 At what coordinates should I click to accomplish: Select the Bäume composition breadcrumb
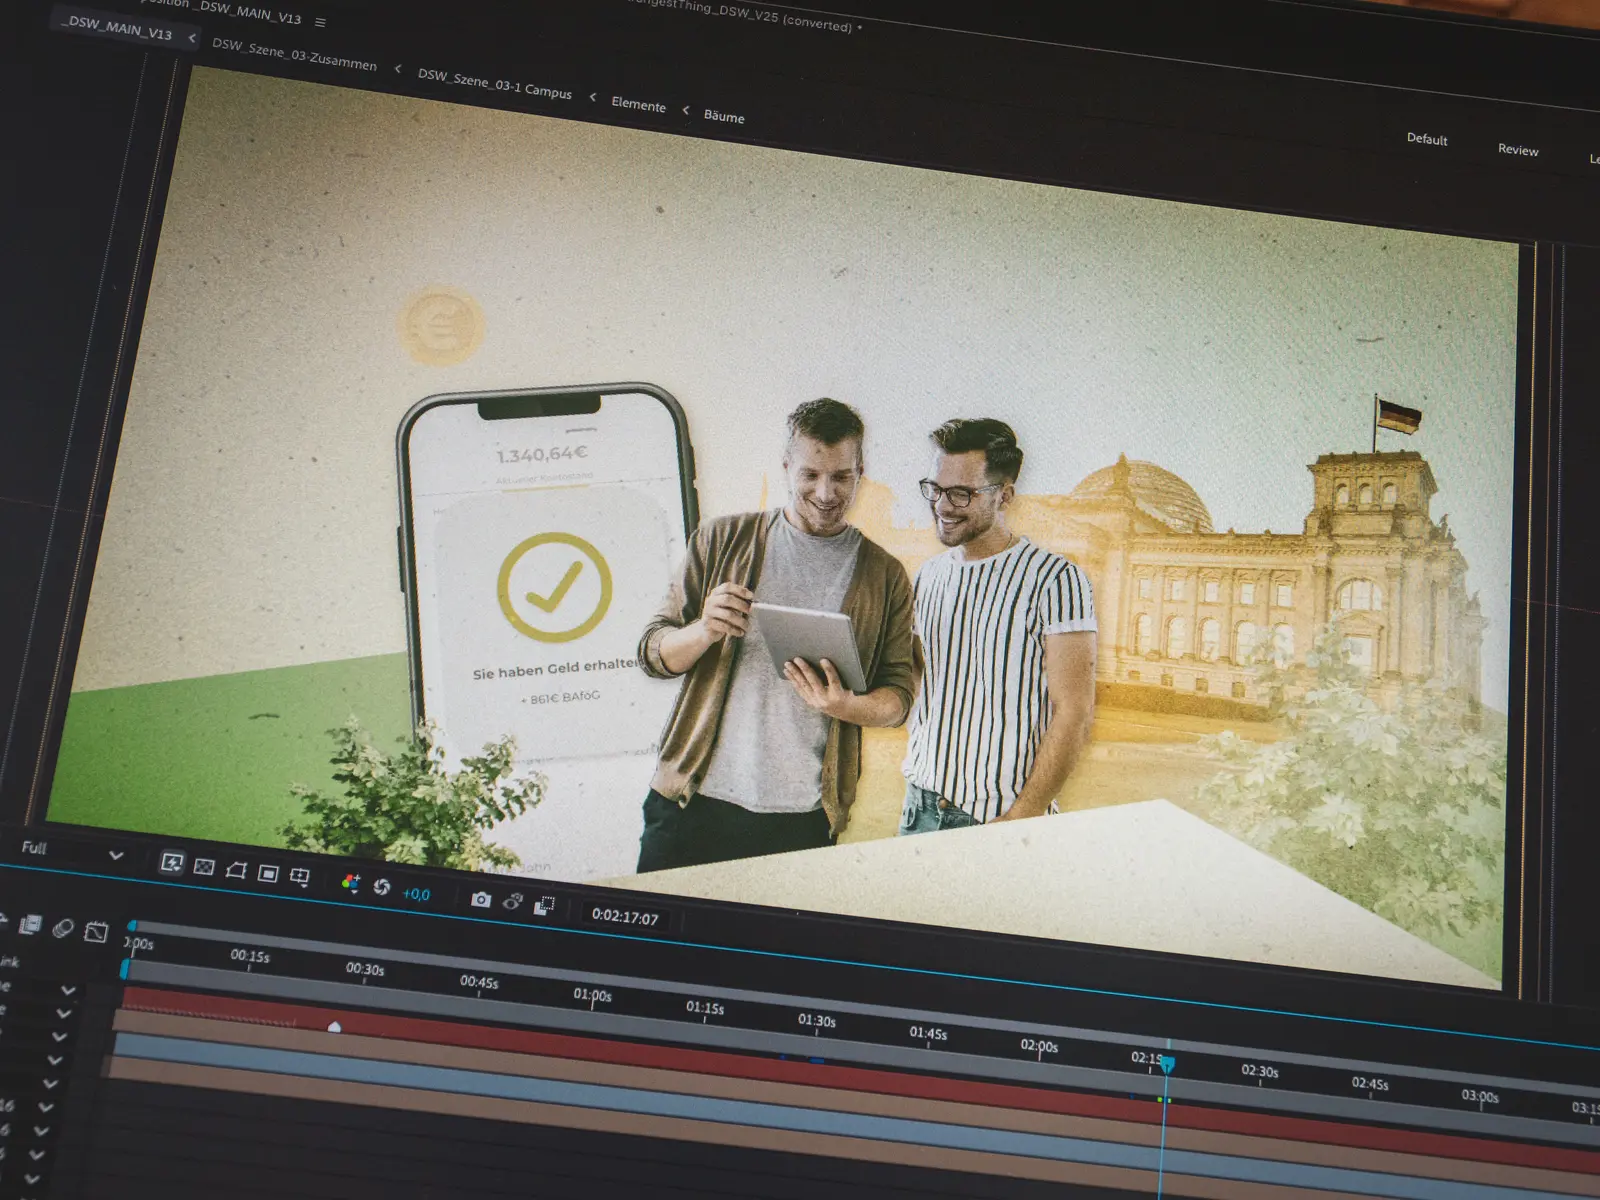click(x=724, y=116)
